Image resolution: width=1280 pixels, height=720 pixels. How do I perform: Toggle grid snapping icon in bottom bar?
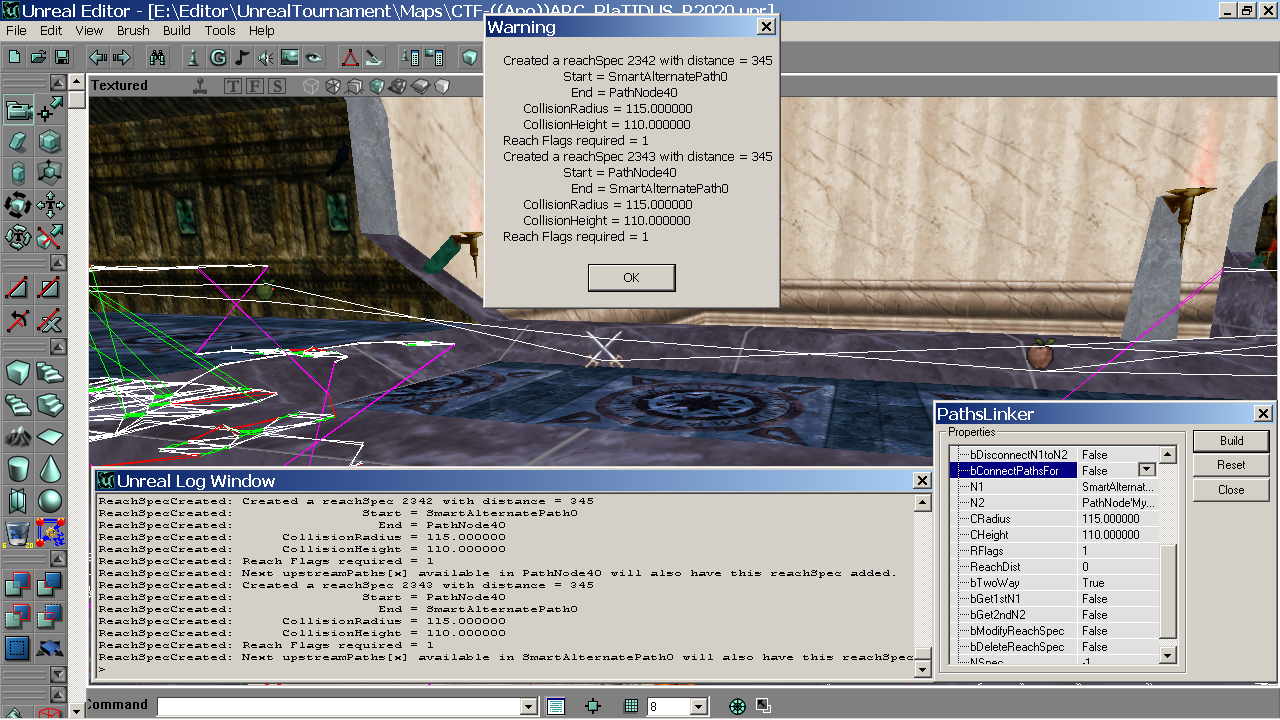pos(631,706)
